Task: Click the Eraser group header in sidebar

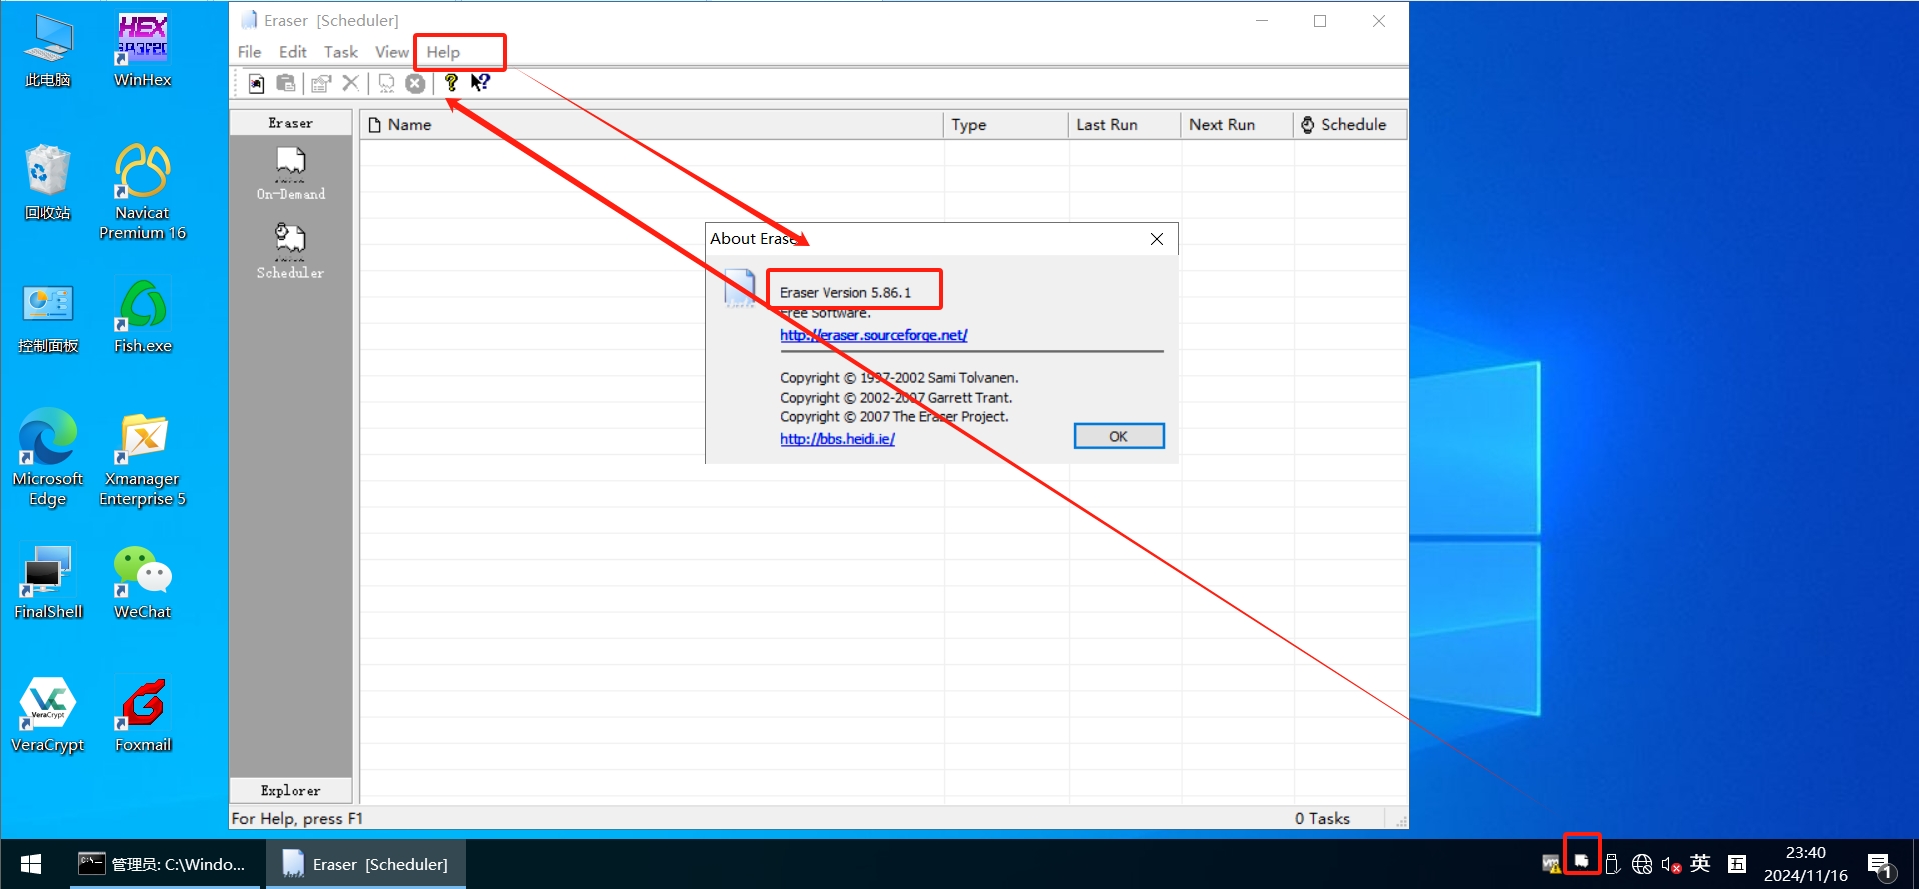Action: pyautogui.click(x=291, y=123)
